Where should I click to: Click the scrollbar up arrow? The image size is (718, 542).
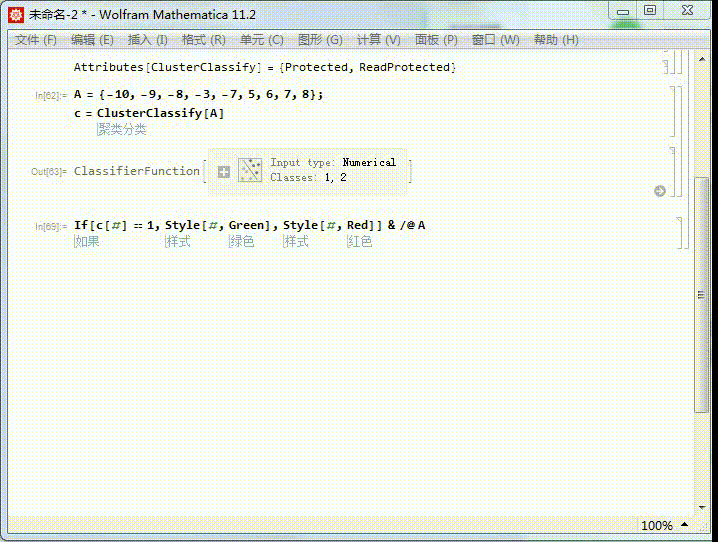pyautogui.click(x=702, y=59)
